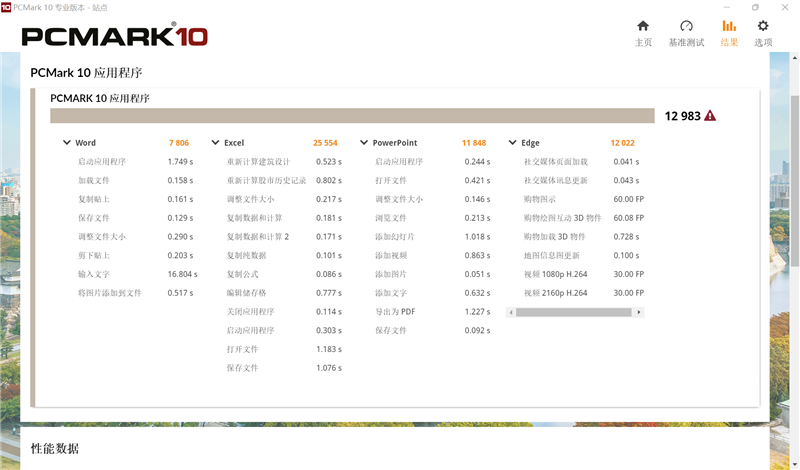The image size is (800, 470).
Task: Click the 性能数据 section heading
Action: click(55, 449)
